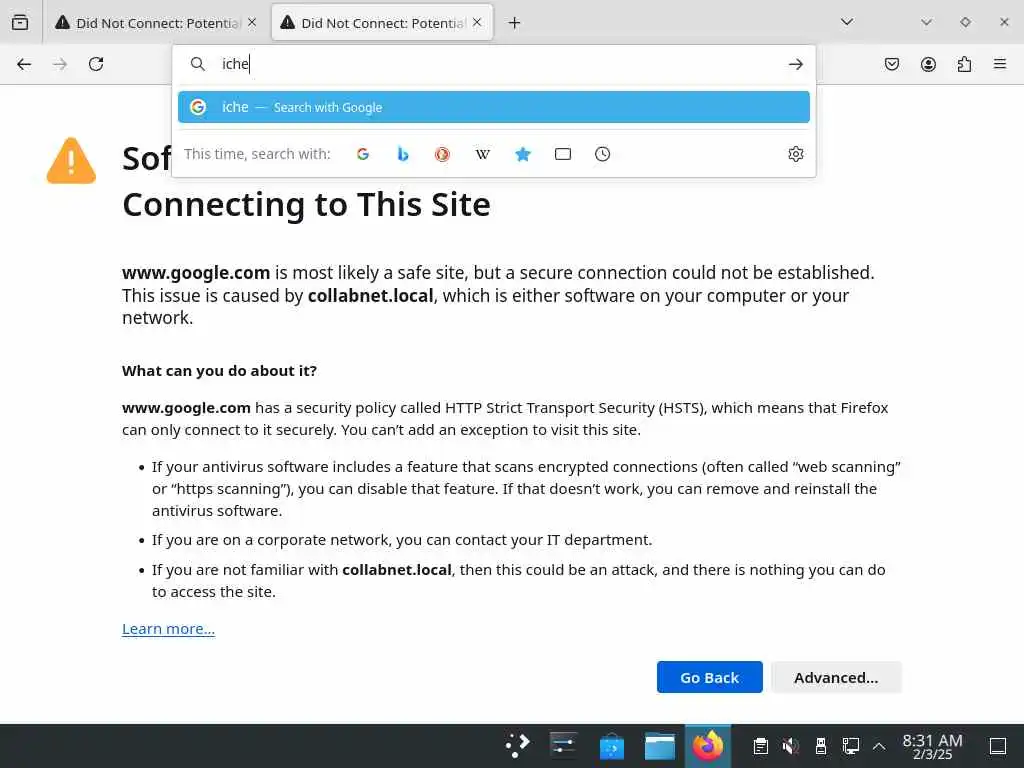Search this time with Bing
The image size is (1024, 768).
(x=403, y=154)
